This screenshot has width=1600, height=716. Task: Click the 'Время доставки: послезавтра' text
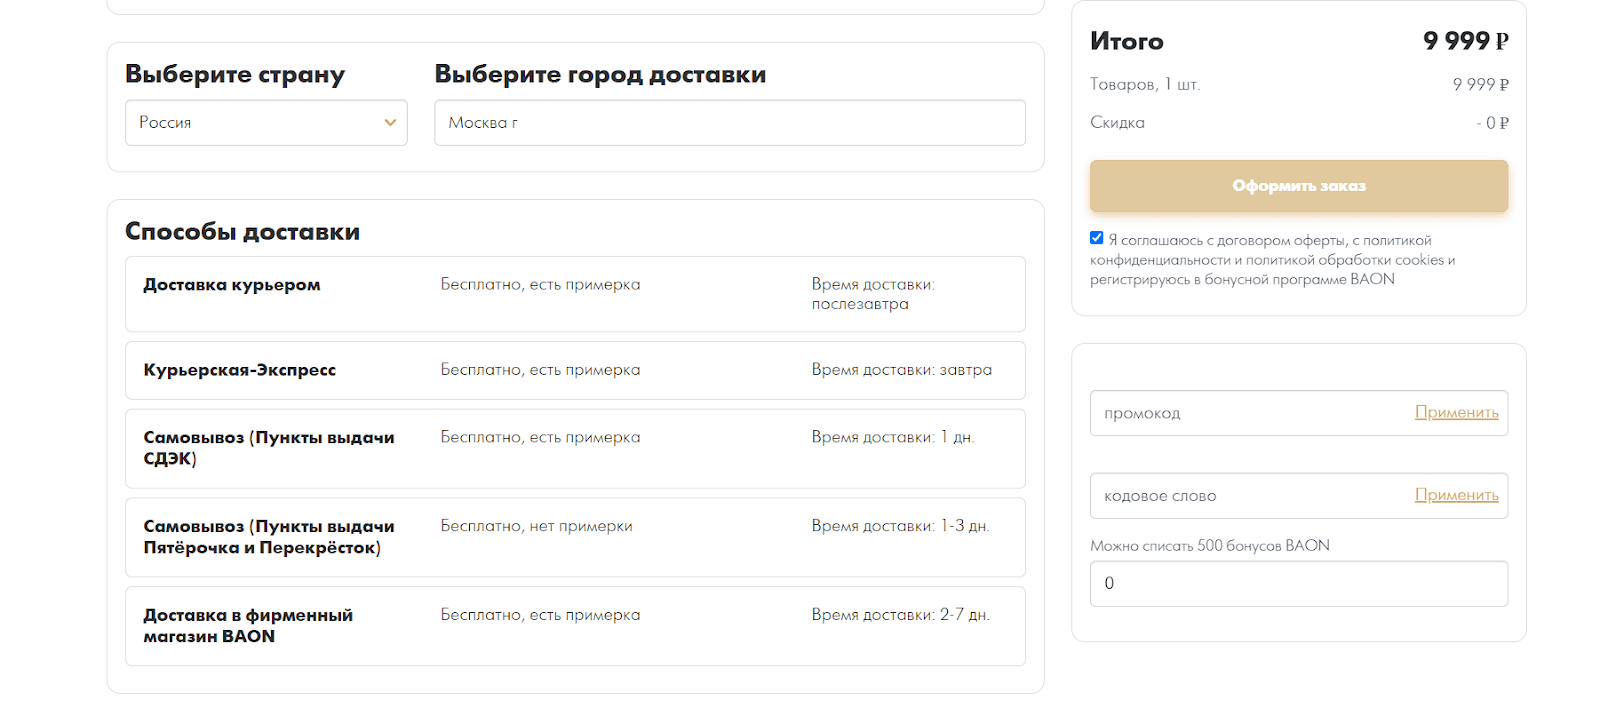pyautogui.click(x=872, y=294)
